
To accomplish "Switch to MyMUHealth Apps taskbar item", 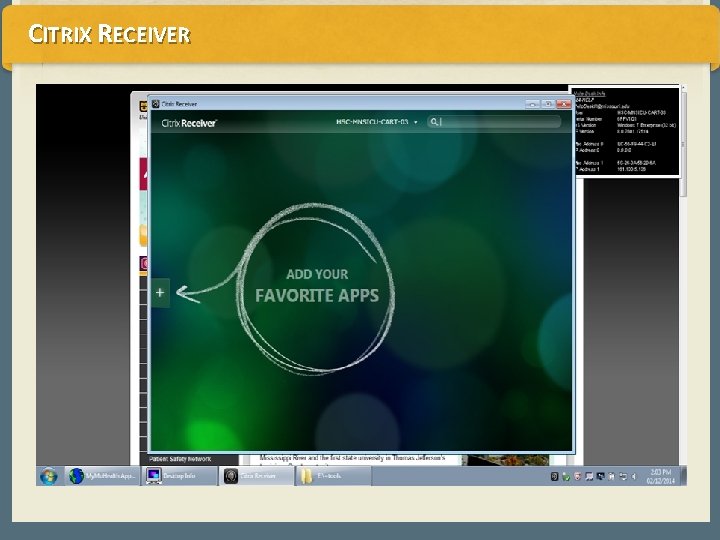I will tap(102, 476).
